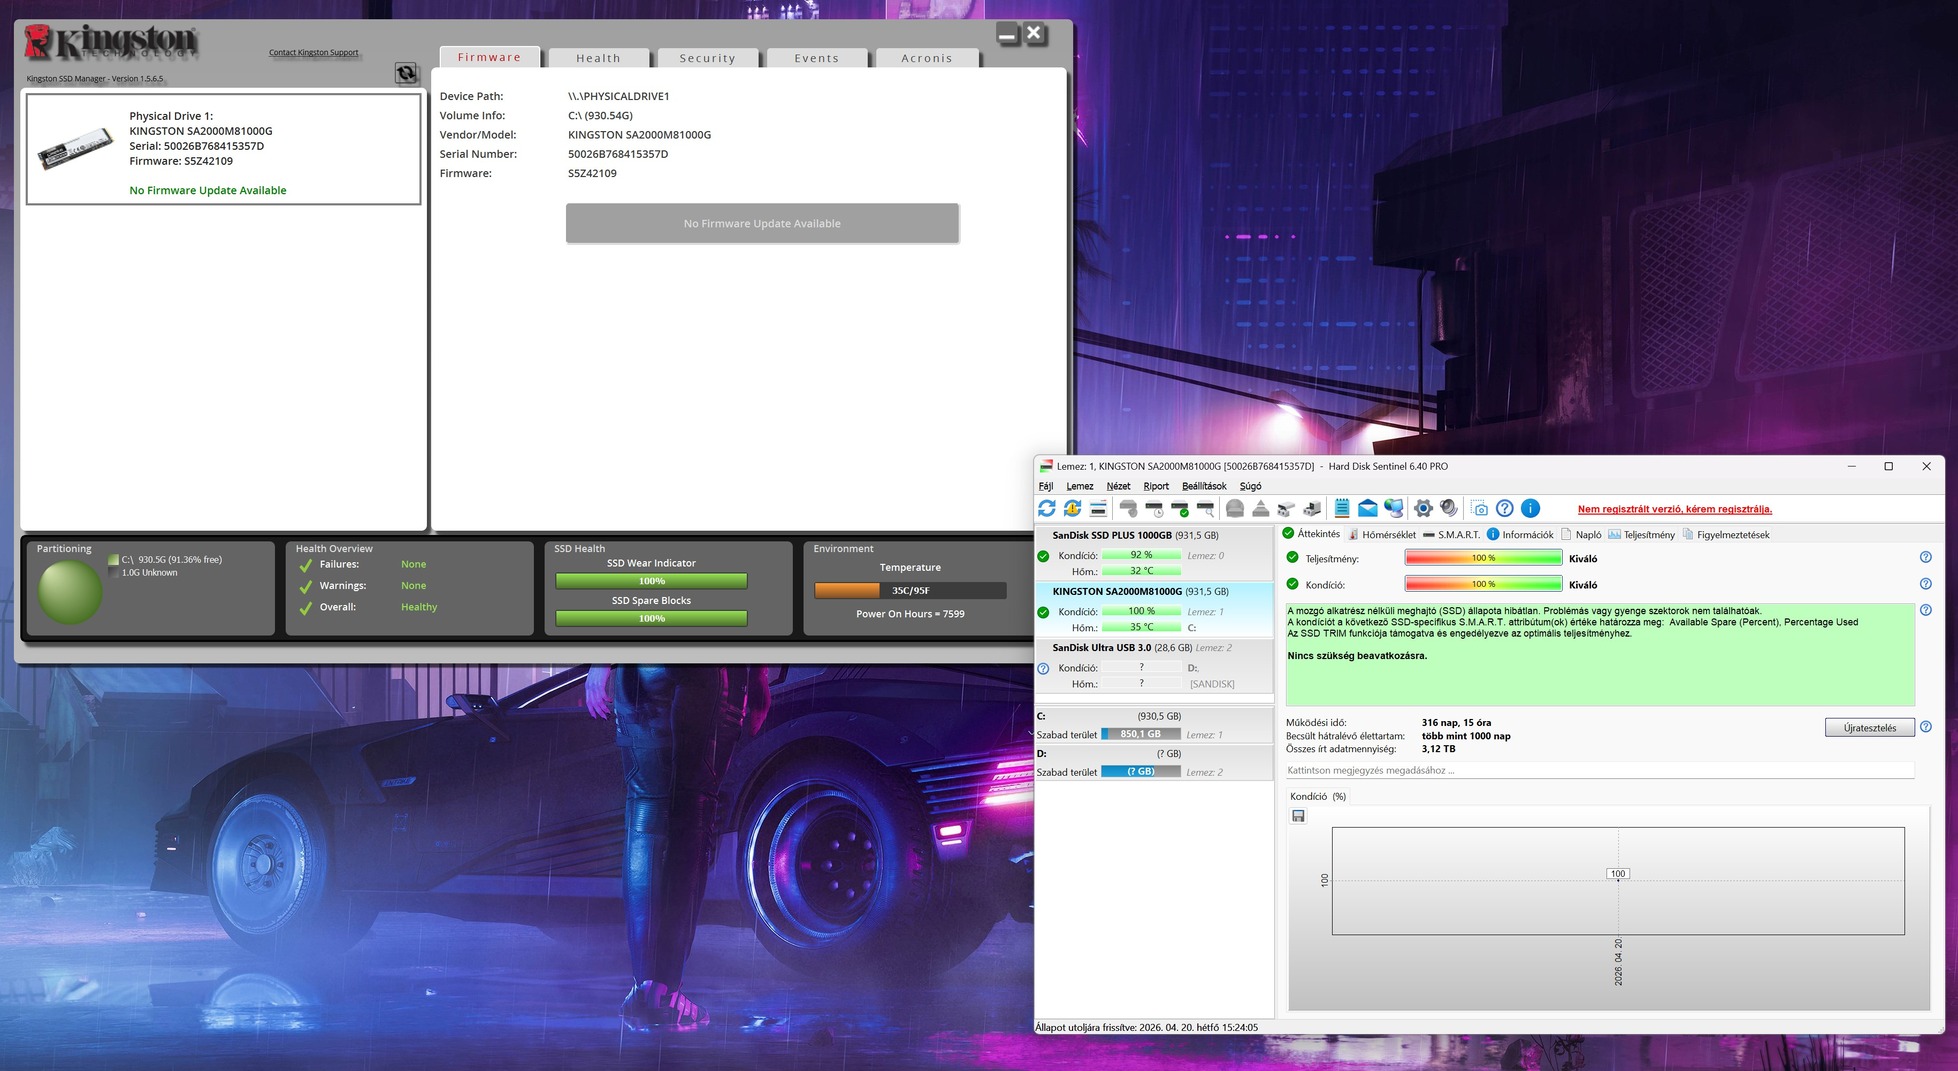Image resolution: width=1958 pixels, height=1071 pixels.
Task: Click the Újratesztelés button
Action: point(1869,728)
